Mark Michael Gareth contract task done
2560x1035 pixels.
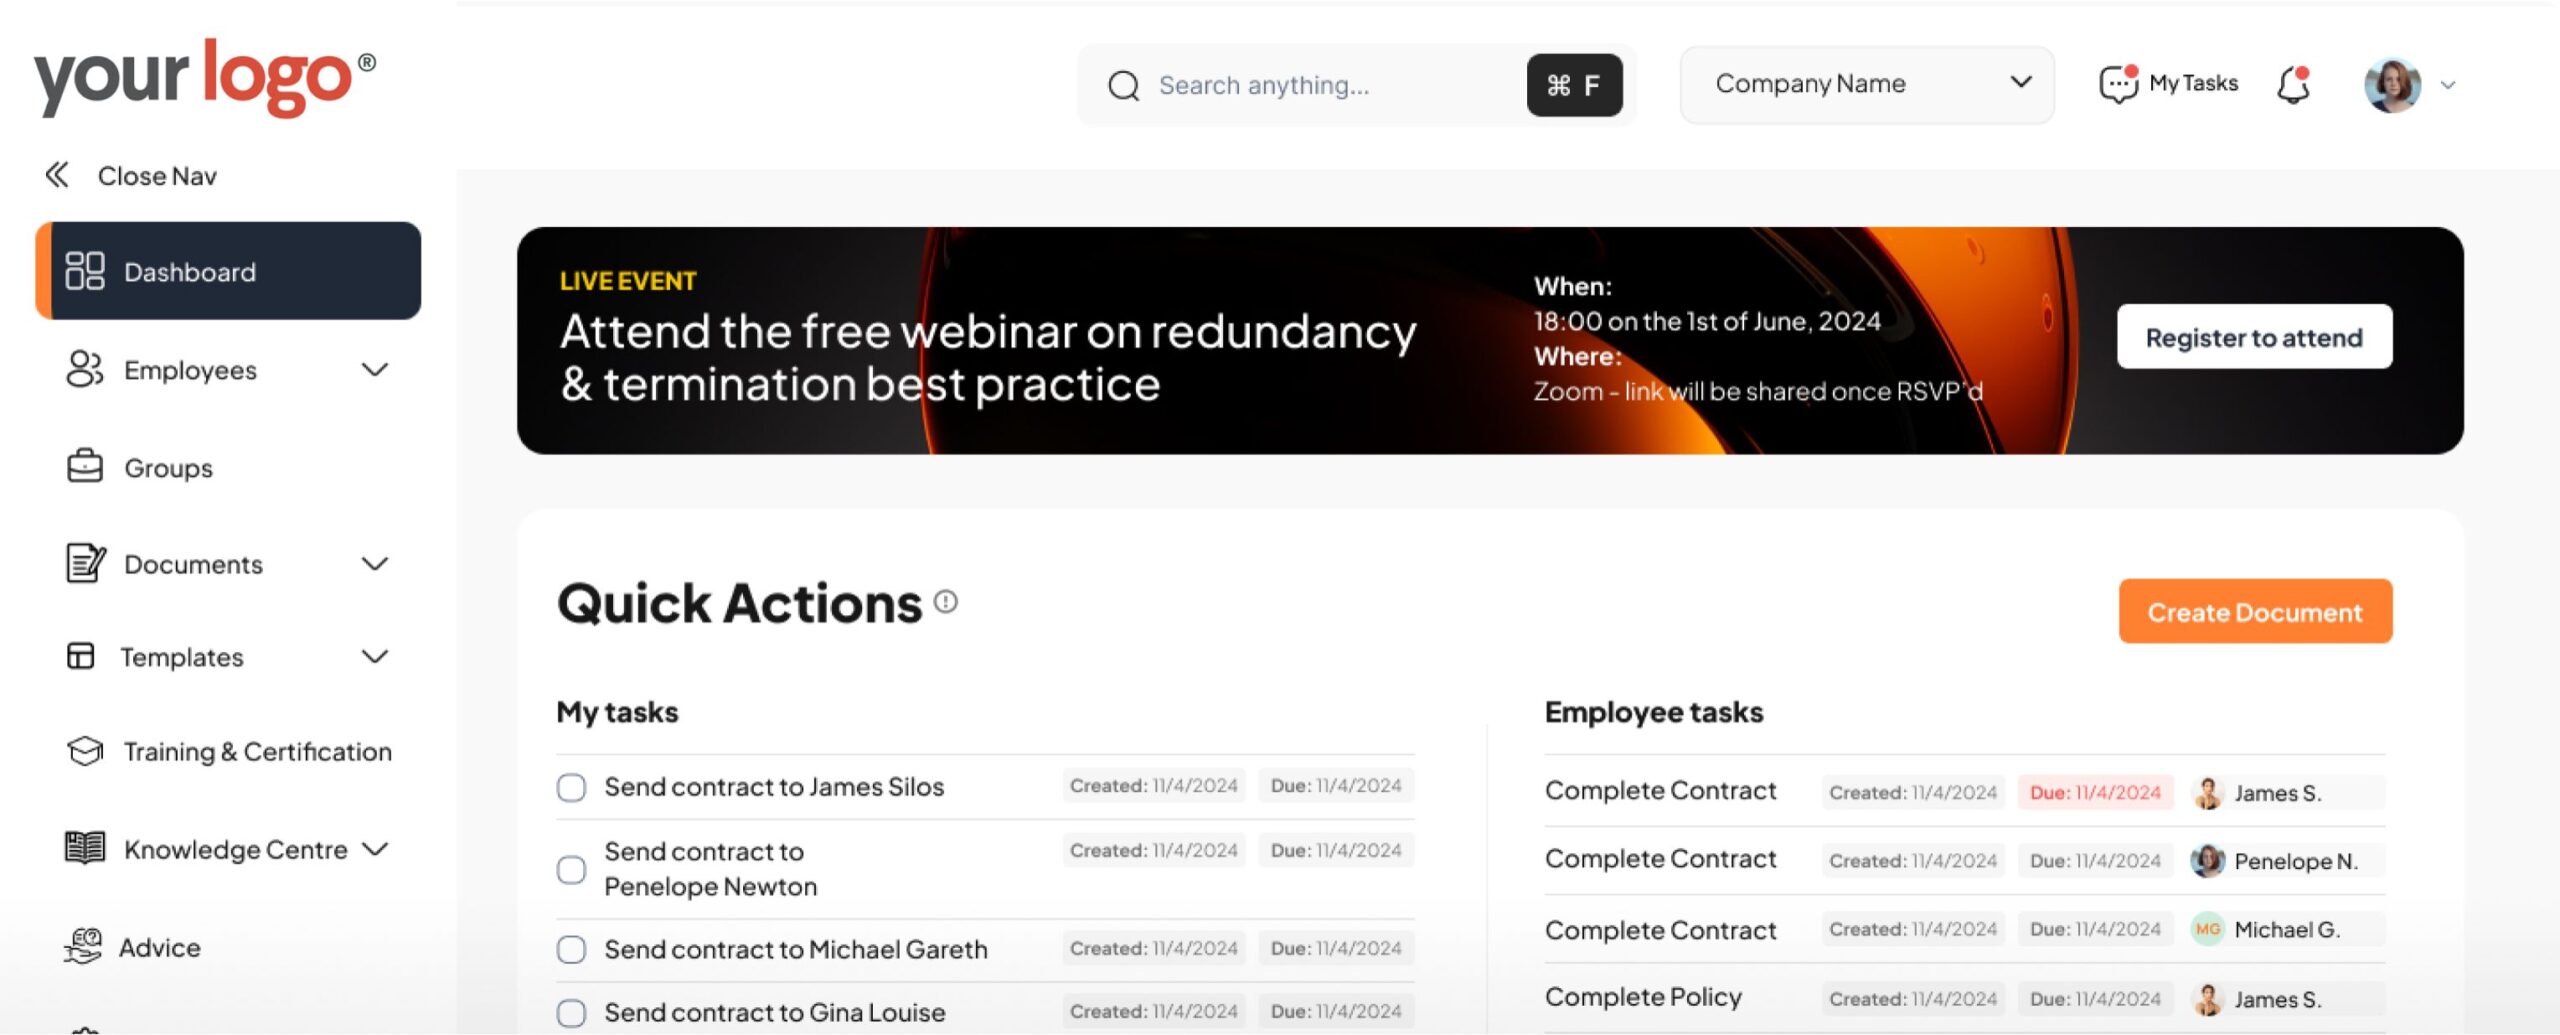[x=571, y=949]
